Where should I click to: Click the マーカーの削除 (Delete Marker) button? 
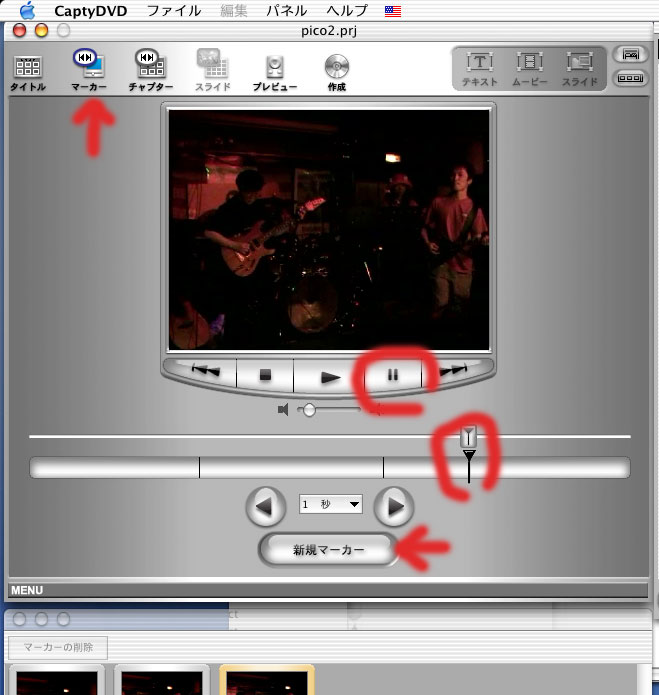[x=58, y=647]
